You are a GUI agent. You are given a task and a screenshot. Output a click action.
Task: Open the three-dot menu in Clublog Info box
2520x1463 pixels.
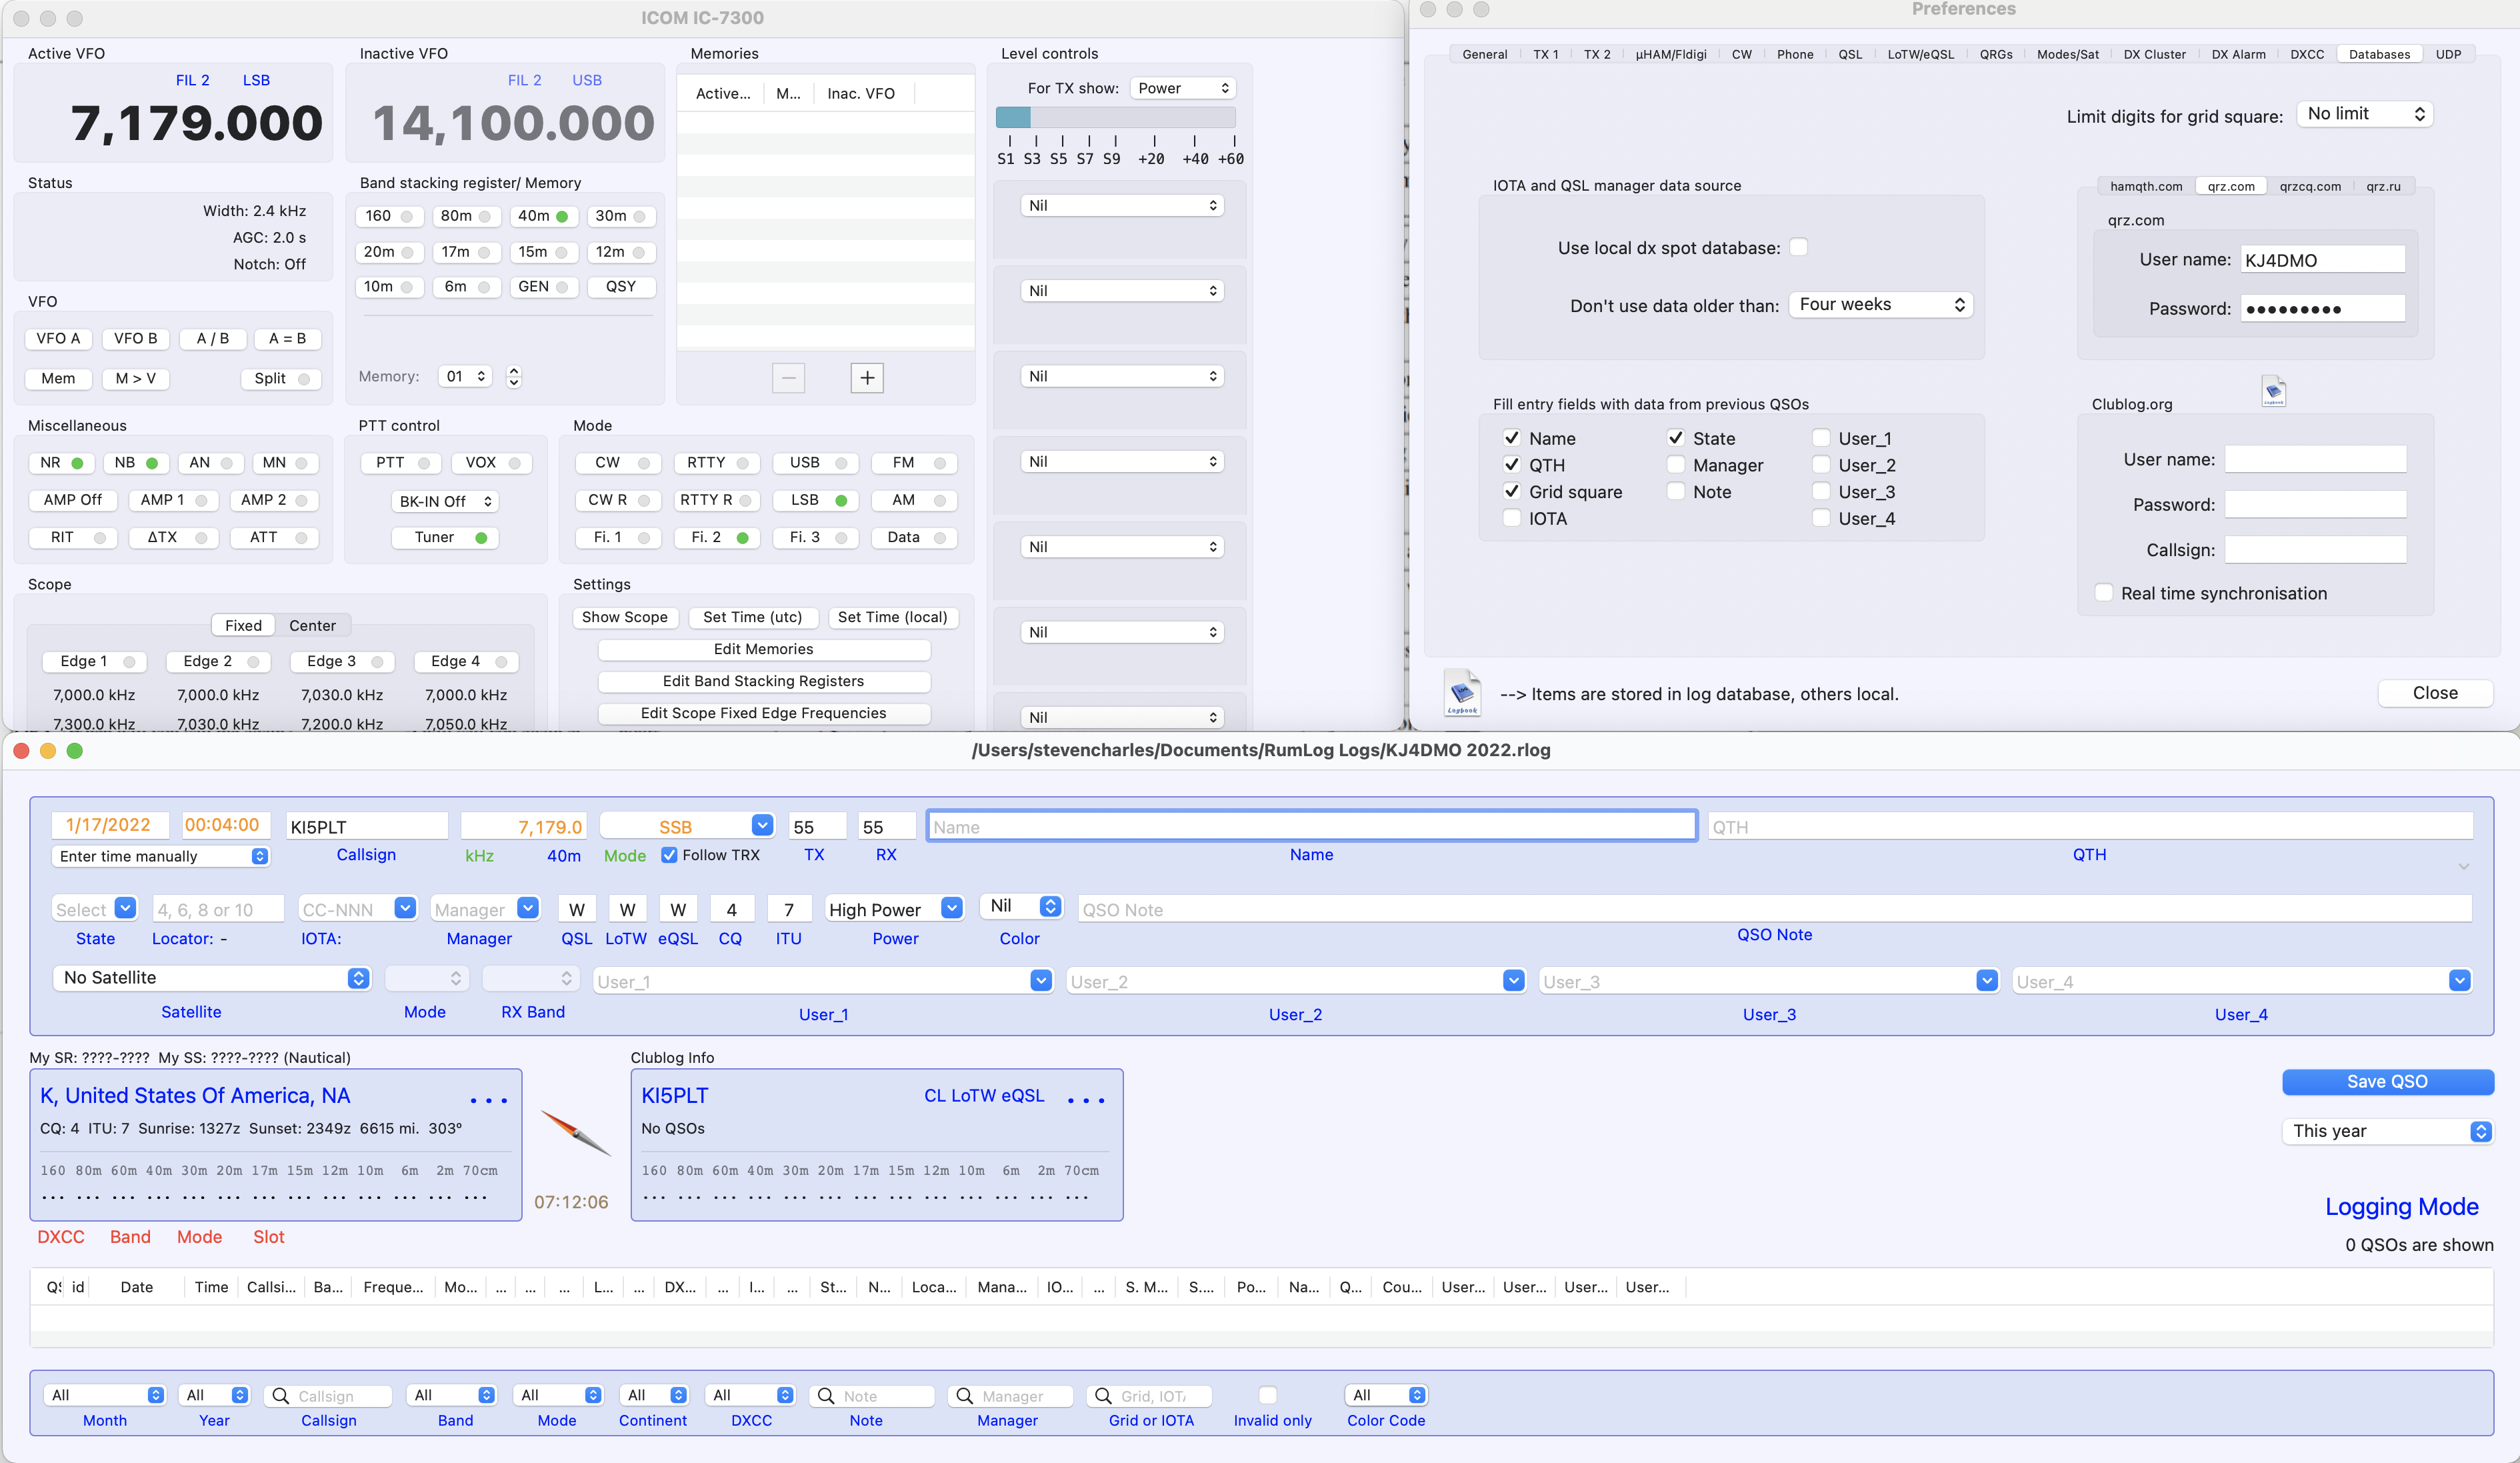coord(1086,1100)
